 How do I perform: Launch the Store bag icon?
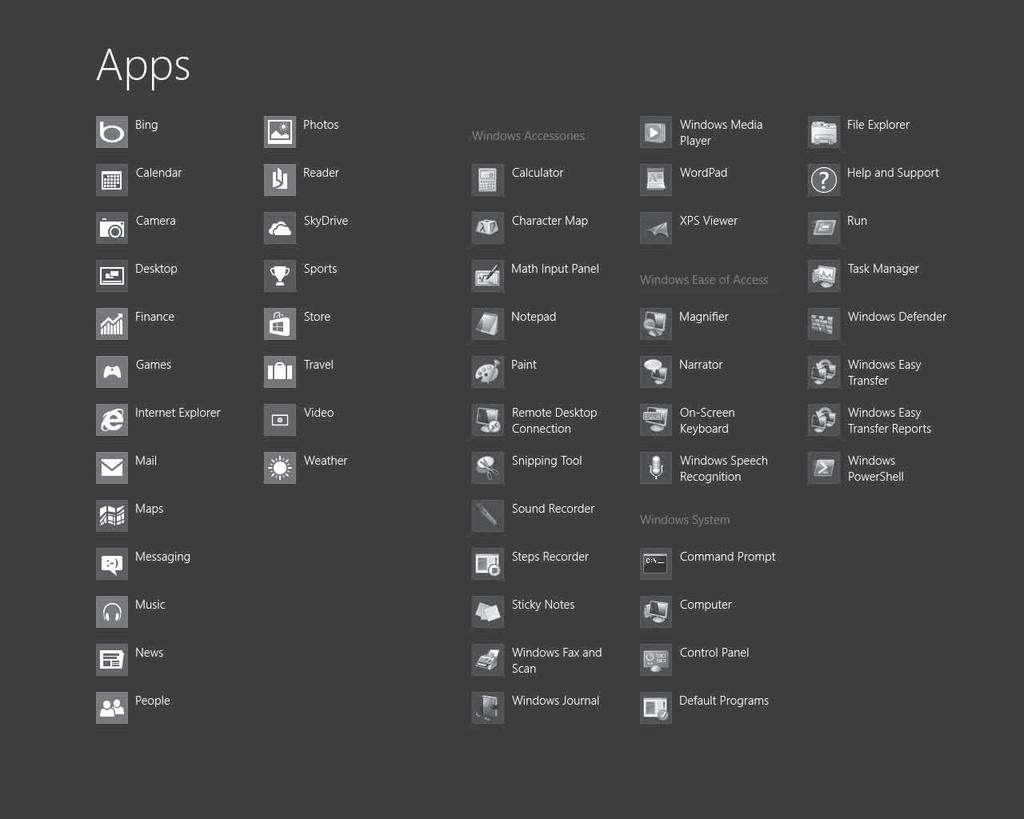pyautogui.click(x=280, y=324)
